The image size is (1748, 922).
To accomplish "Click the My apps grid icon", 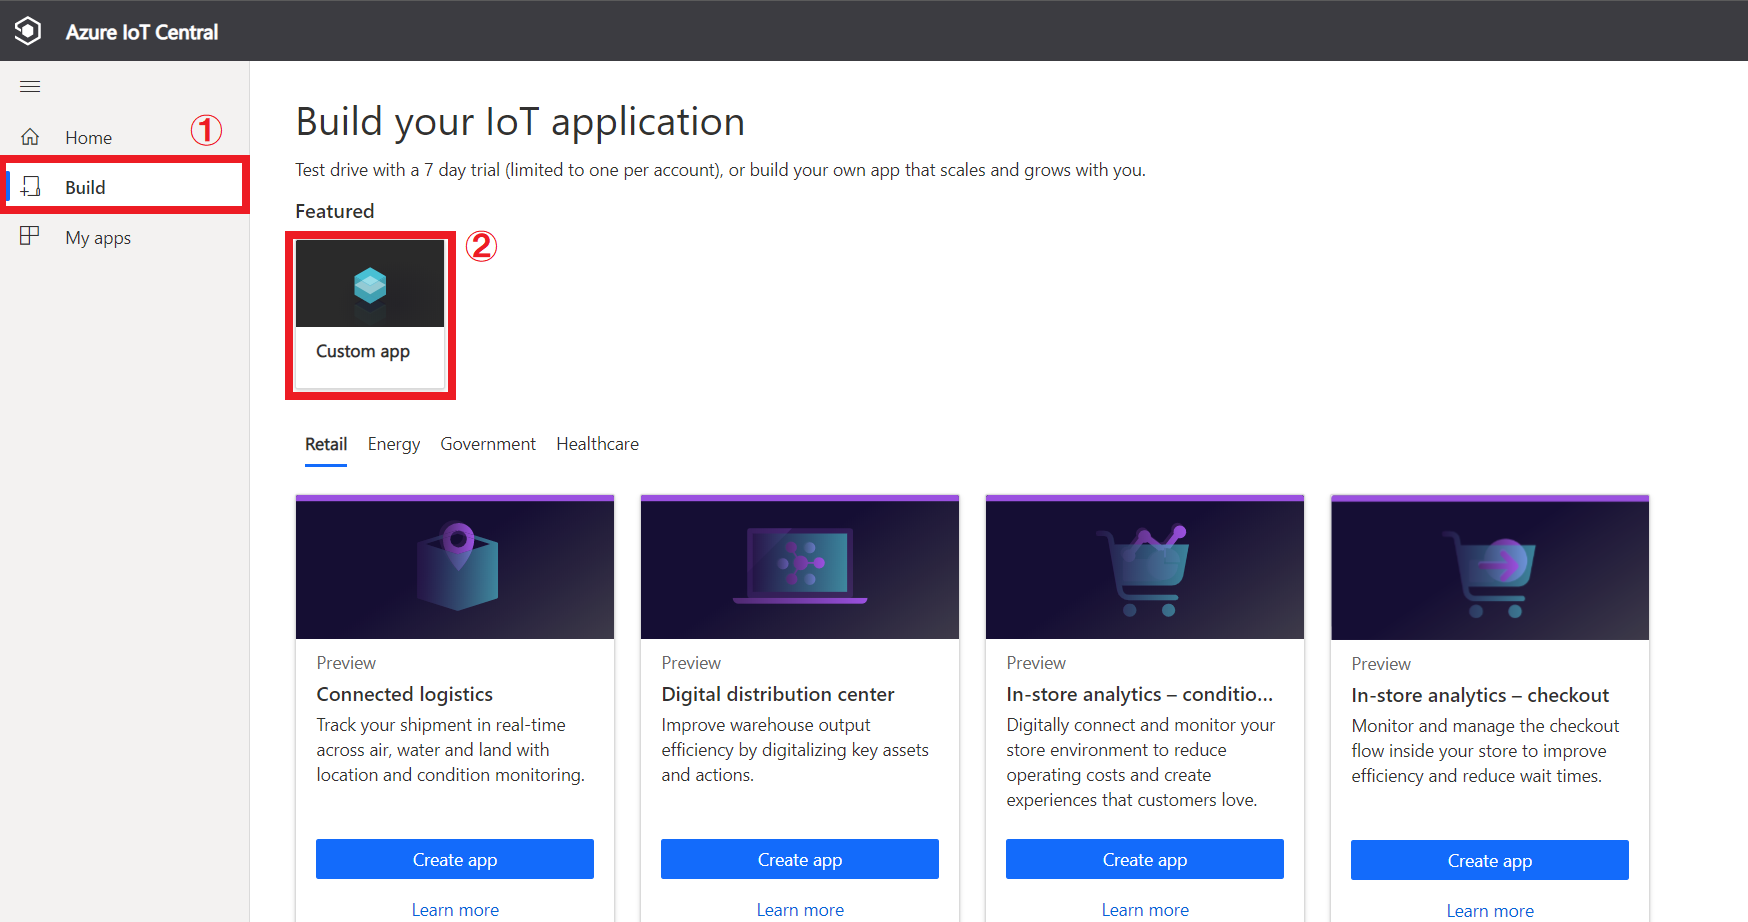I will pos(30,237).
